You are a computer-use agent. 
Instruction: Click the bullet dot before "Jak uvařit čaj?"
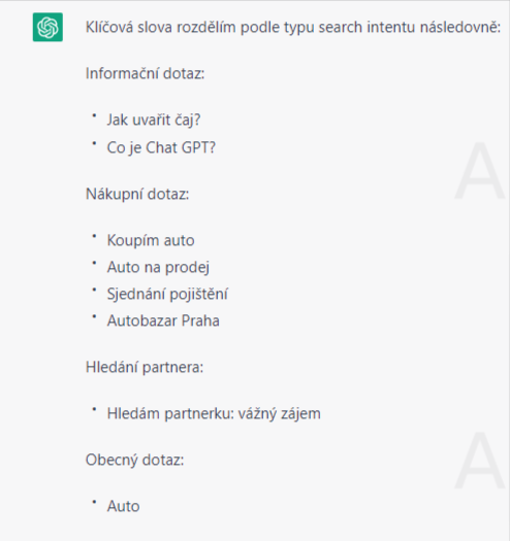click(x=94, y=116)
